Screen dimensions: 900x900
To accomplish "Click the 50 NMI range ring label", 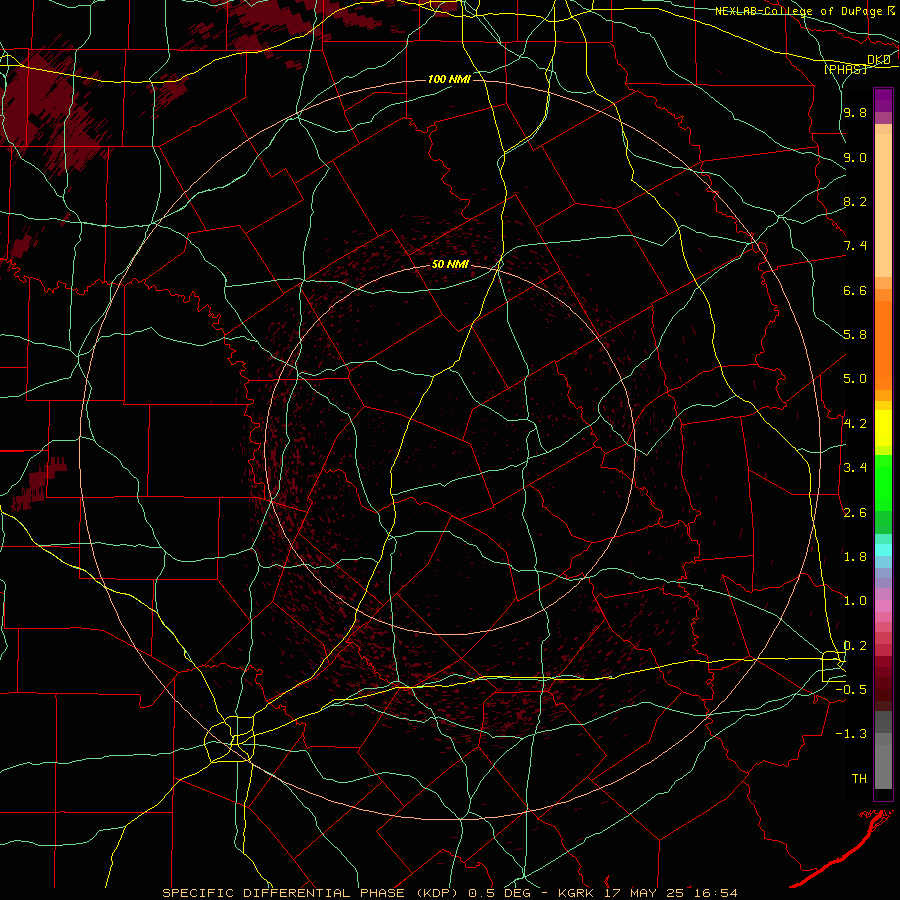I will pyautogui.click(x=450, y=264).
